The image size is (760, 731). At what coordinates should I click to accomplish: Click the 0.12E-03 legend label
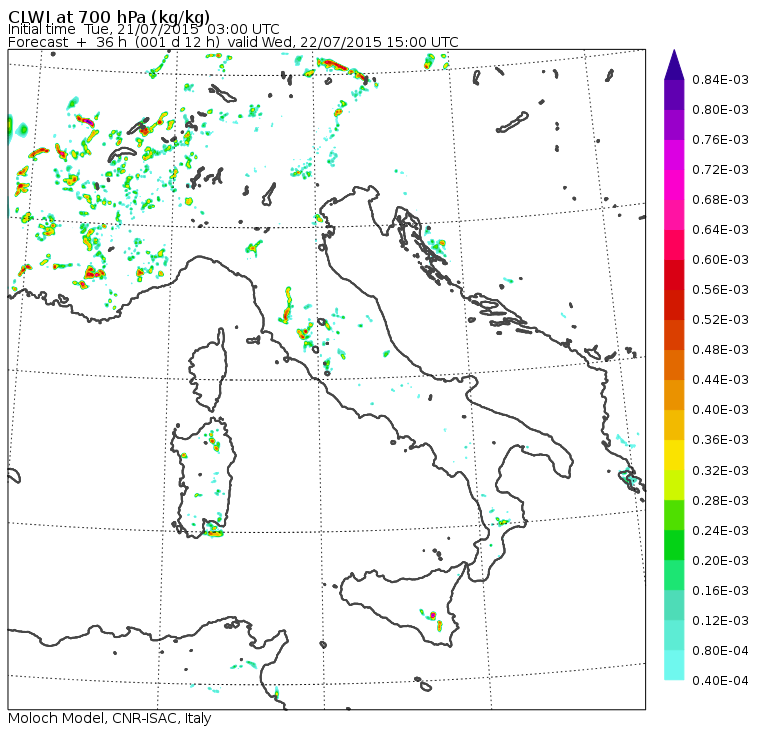[720, 621]
